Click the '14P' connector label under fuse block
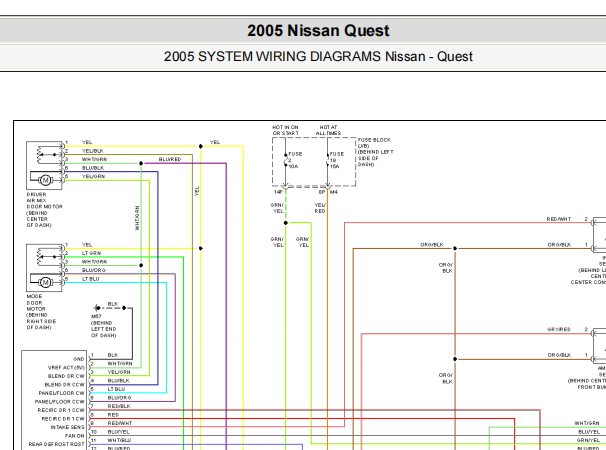 tap(278, 192)
